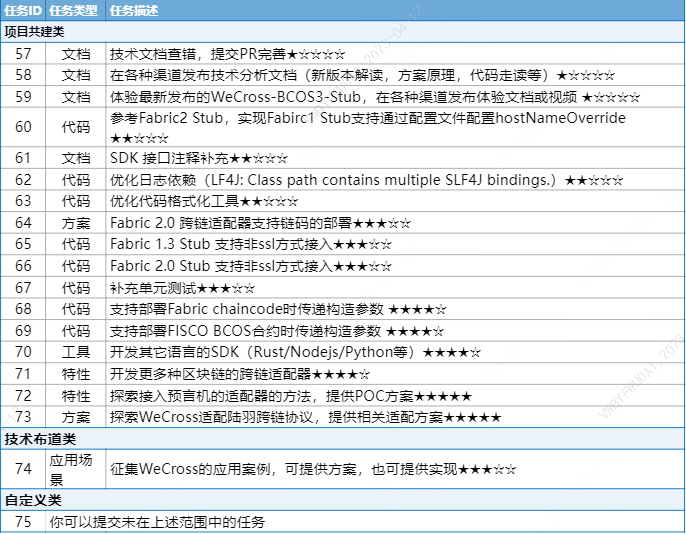Click description mentioning hostNameOverride
The image size is (686, 534).
tap(368, 127)
